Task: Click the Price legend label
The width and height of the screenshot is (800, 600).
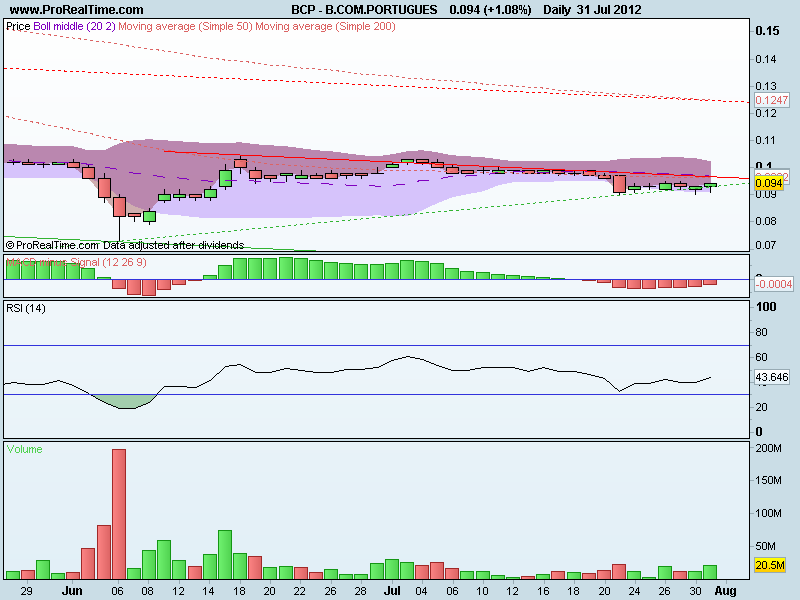Action: click(x=18, y=26)
